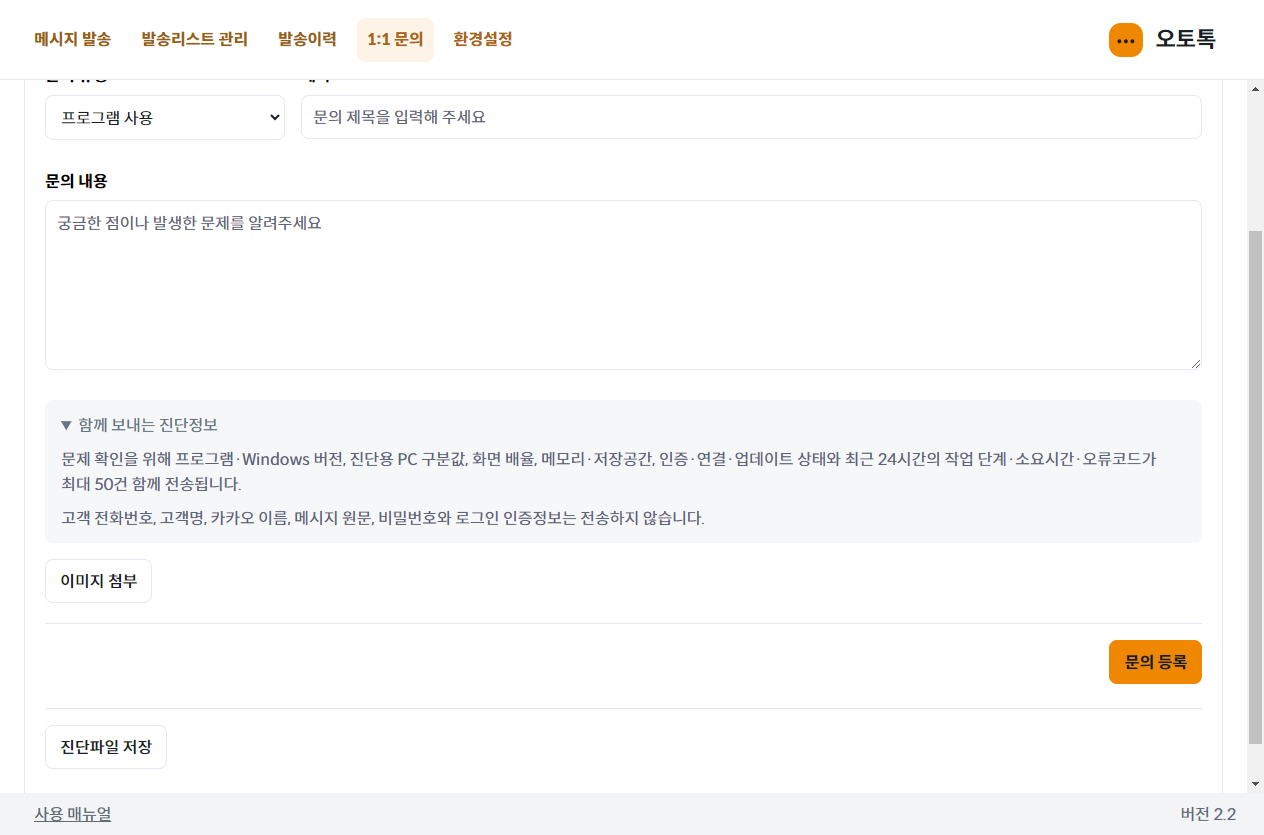Click the scrollbar up arrow
This screenshot has width=1264, height=835.
[x=1255, y=89]
